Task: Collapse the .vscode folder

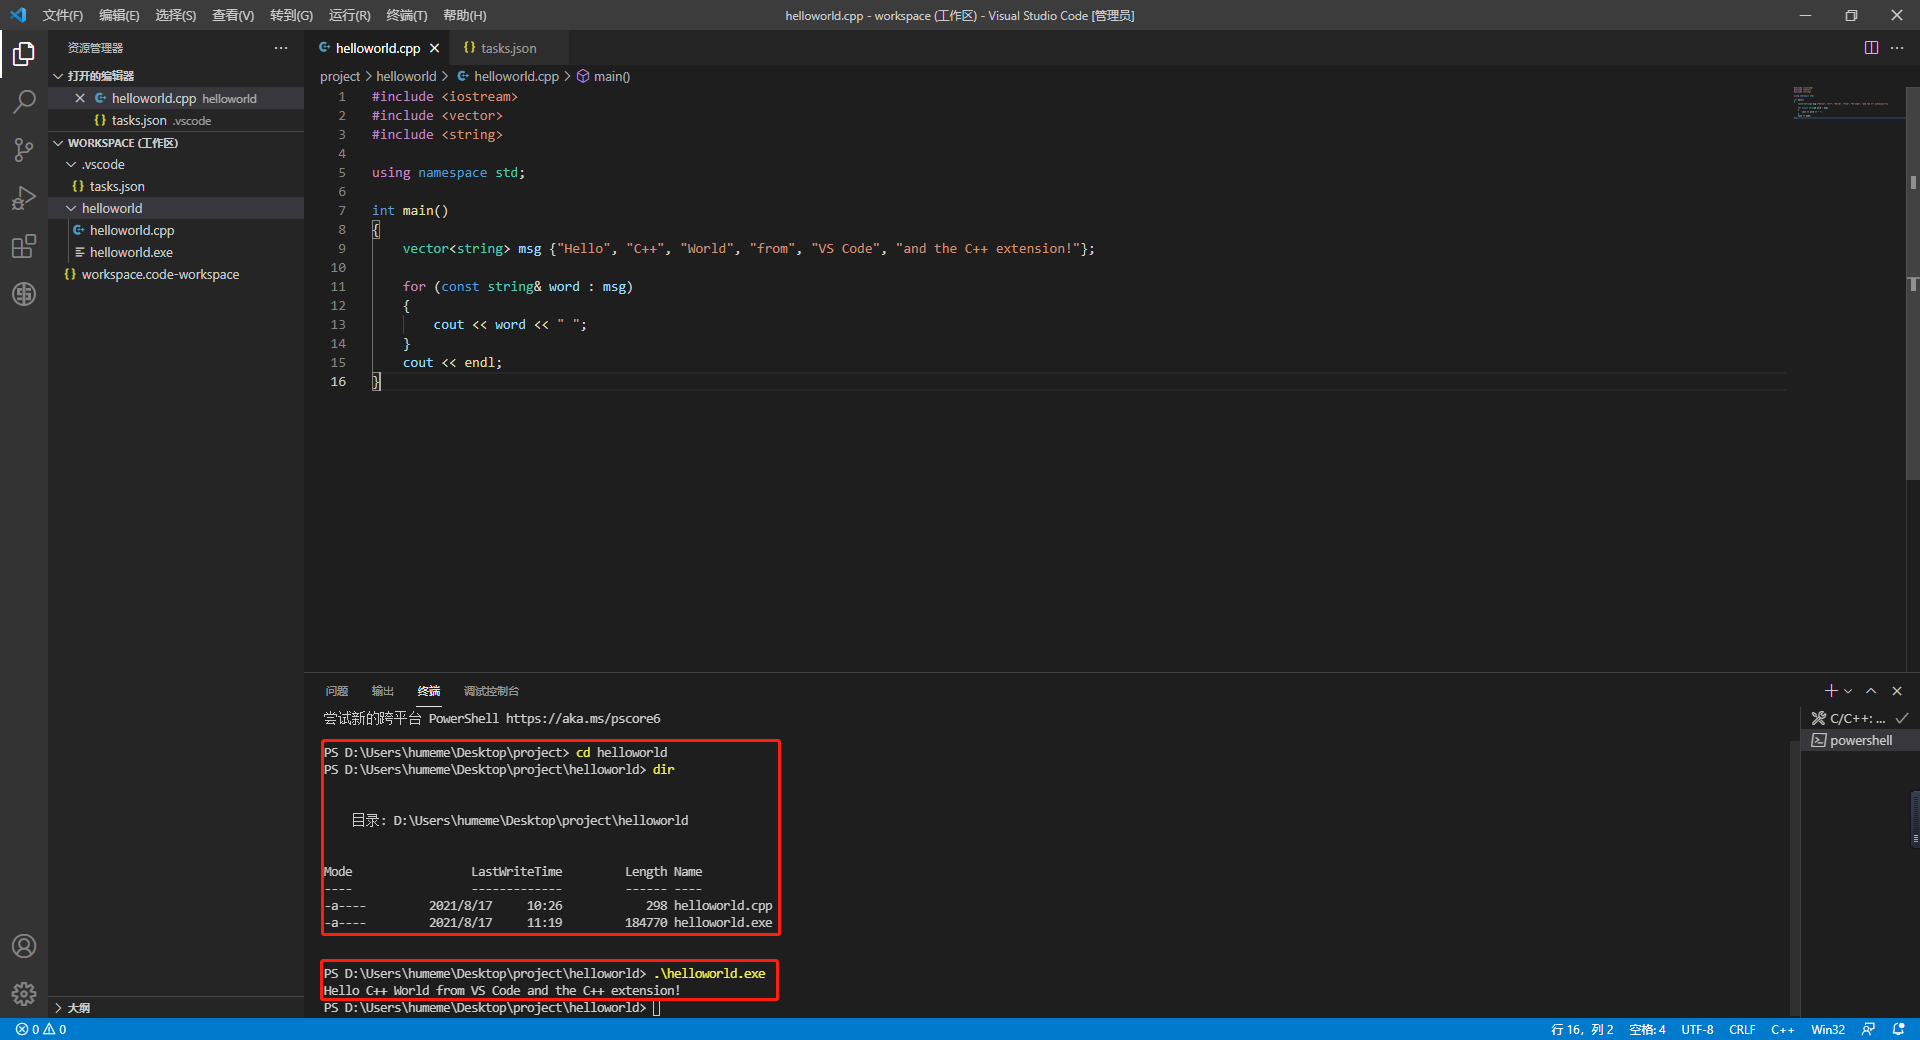Action: click(x=176, y=164)
